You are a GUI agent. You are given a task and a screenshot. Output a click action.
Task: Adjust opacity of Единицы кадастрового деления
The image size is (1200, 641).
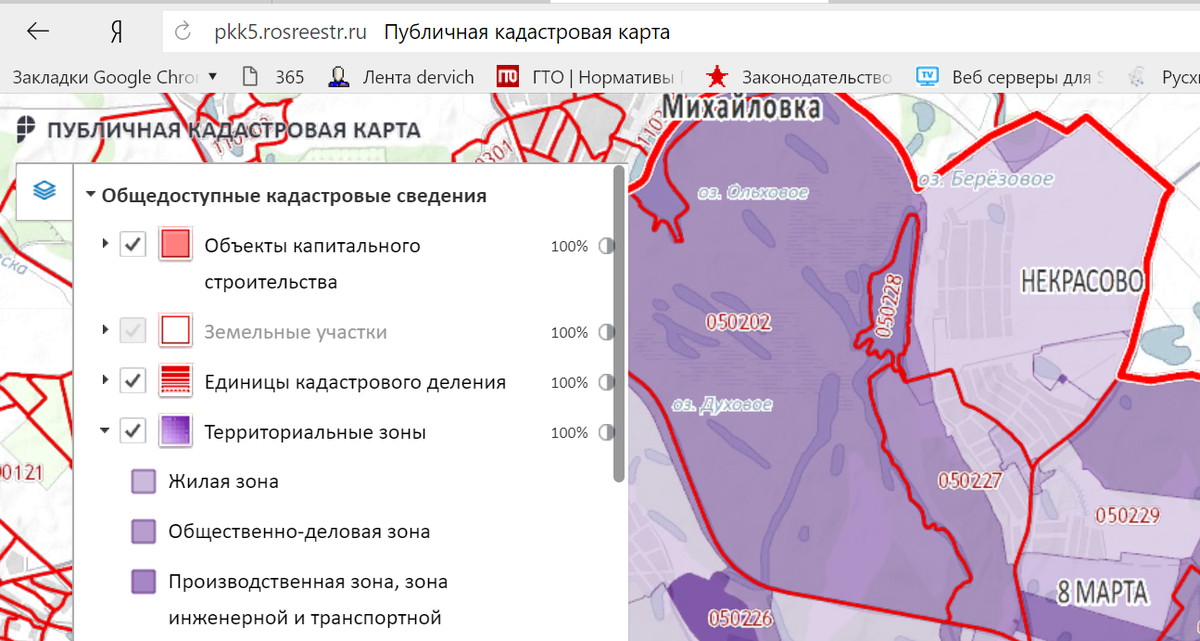606,382
